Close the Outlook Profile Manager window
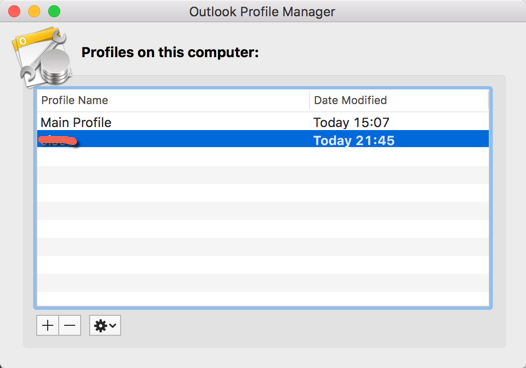 (x=14, y=11)
